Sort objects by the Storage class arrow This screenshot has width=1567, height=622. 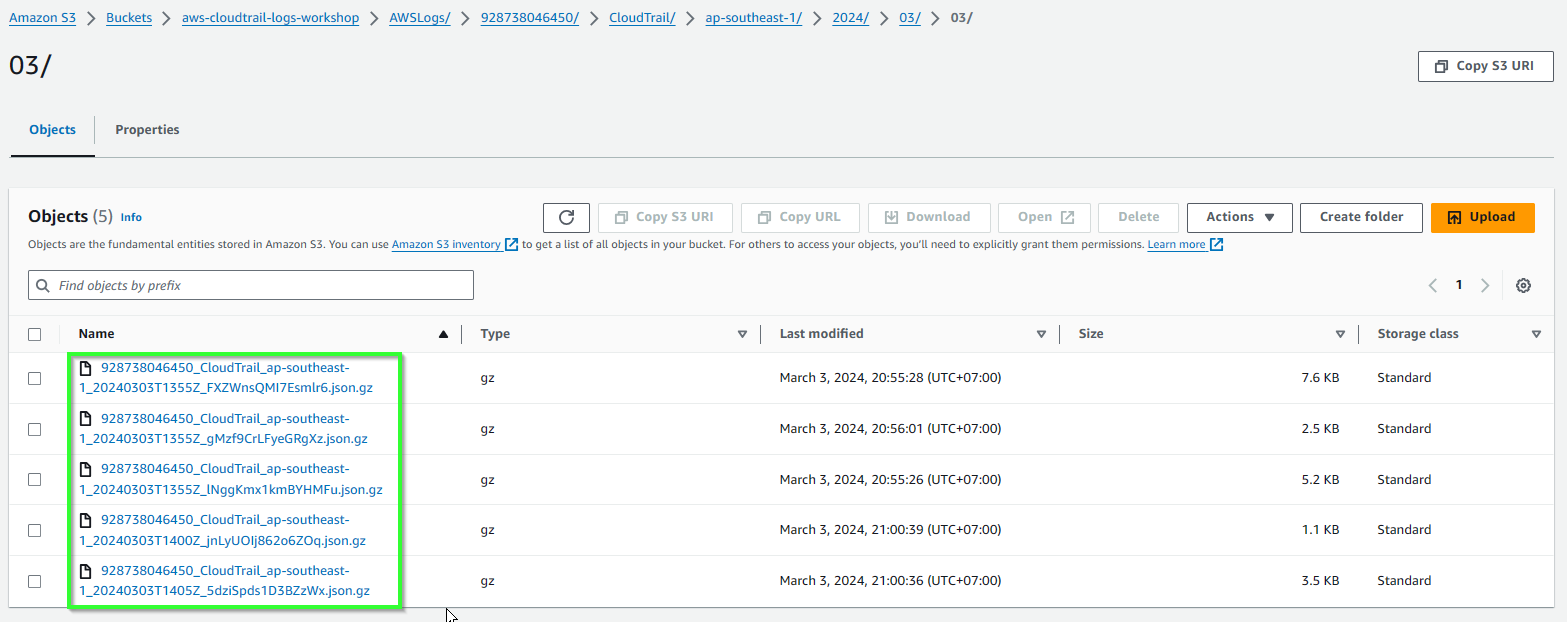[1536, 334]
